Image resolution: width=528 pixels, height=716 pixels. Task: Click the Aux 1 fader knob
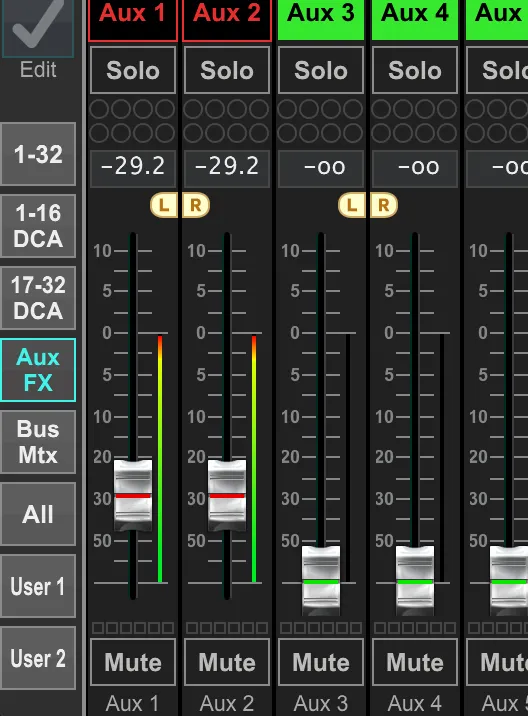(133, 495)
